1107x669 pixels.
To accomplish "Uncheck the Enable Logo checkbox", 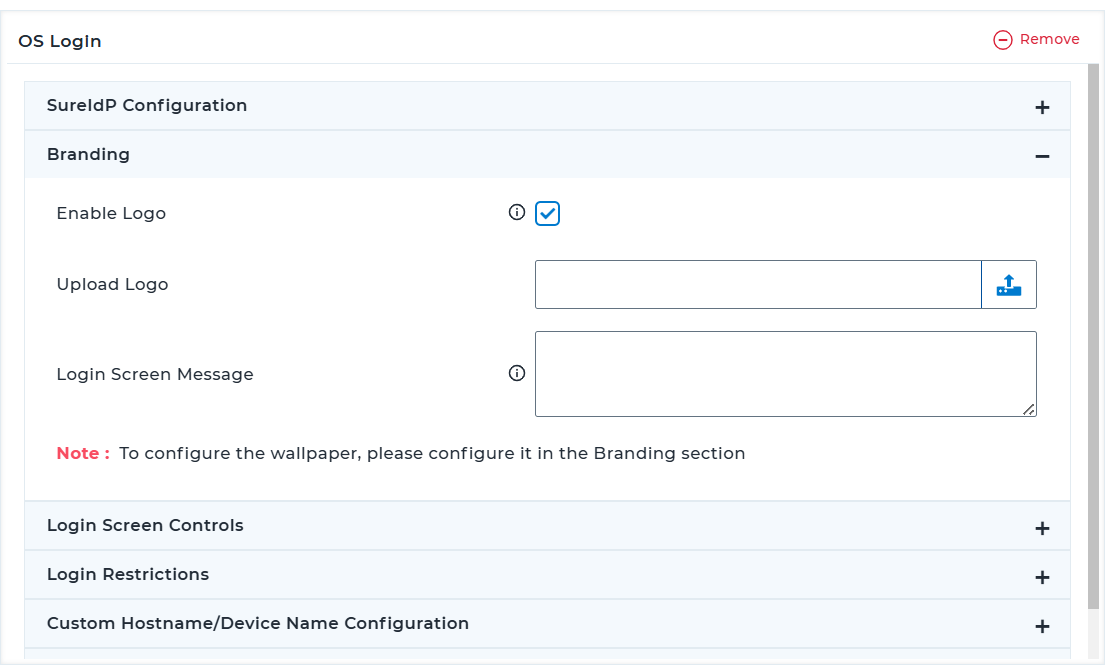I will pyautogui.click(x=547, y=213).
